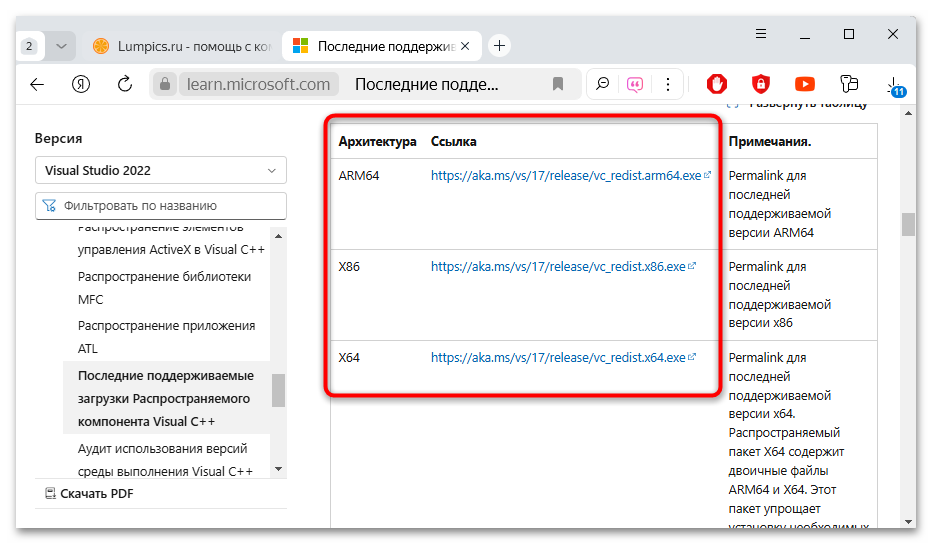Maximize the browser window
932x544 pixels.
click(x=849, y=34)
